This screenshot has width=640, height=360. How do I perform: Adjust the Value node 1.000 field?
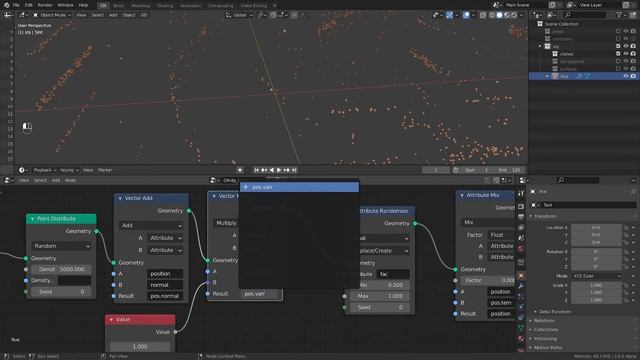click(140, 347)
